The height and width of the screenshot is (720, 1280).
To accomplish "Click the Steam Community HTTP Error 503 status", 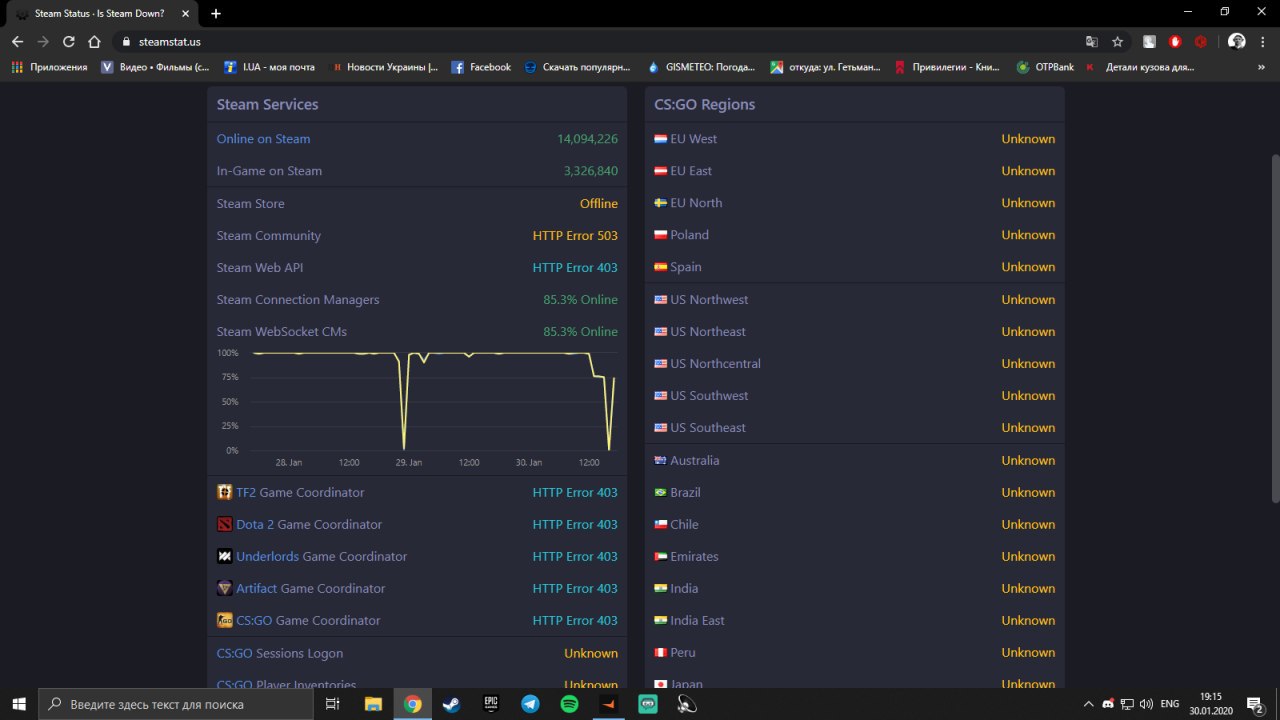I will pyautogui.click(x=575, y=236).
